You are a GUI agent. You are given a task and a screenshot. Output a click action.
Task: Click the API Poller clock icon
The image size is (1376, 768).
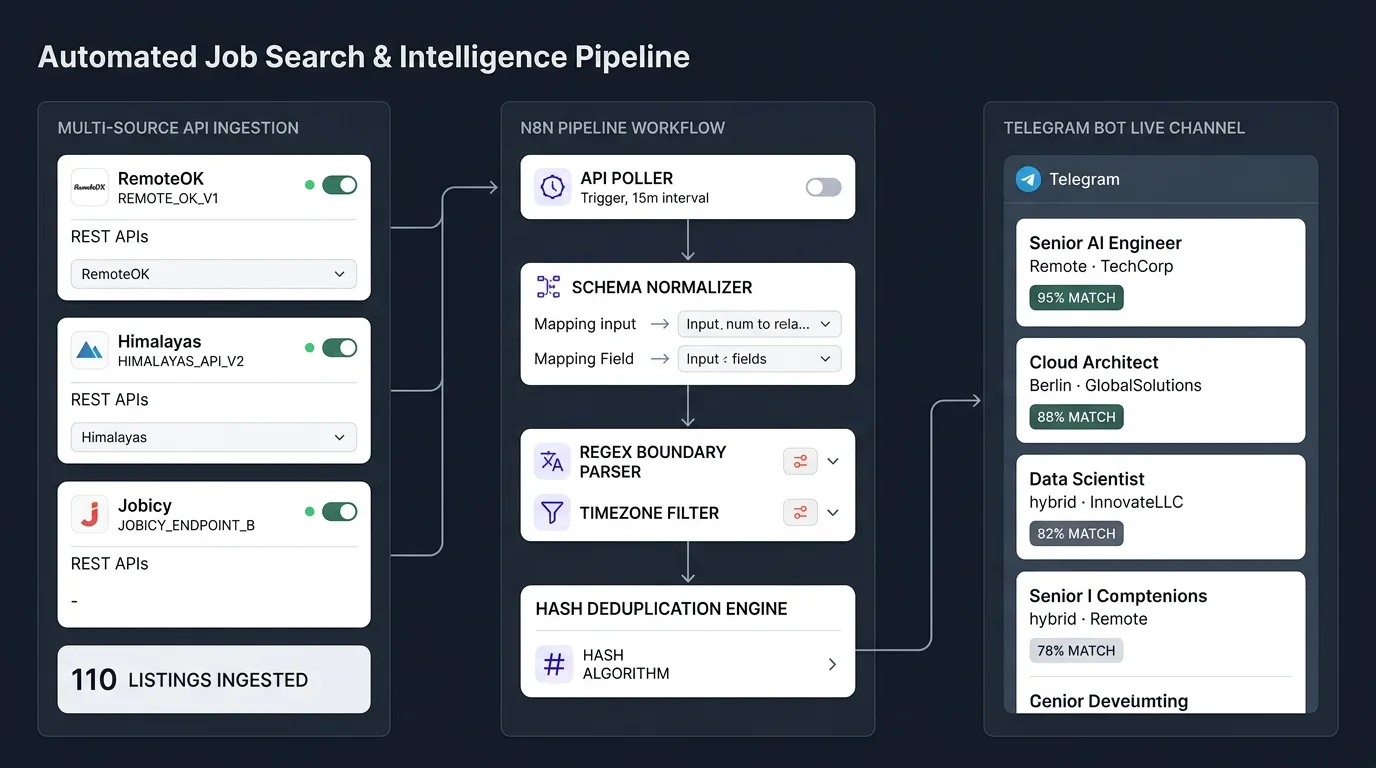(x=552, y=187)
